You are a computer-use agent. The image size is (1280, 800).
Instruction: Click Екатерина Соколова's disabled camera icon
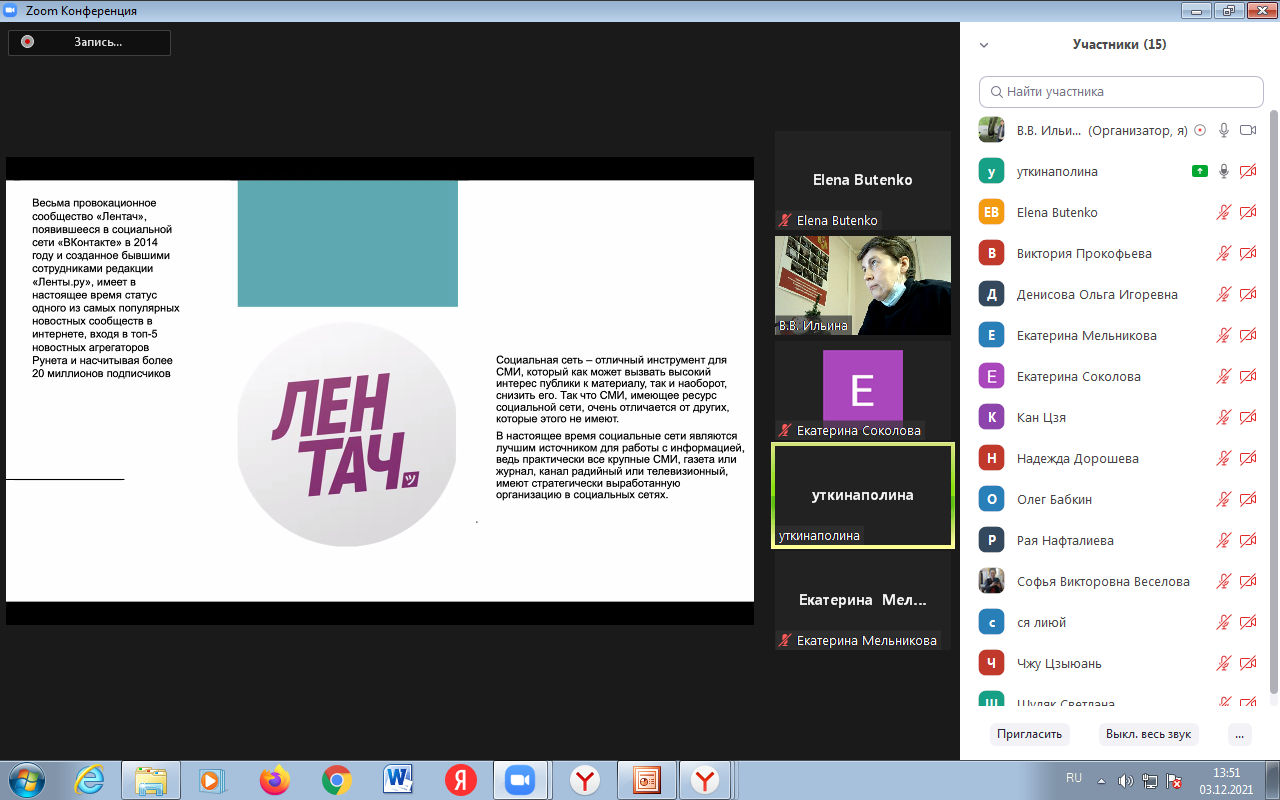pos(1247,376)
